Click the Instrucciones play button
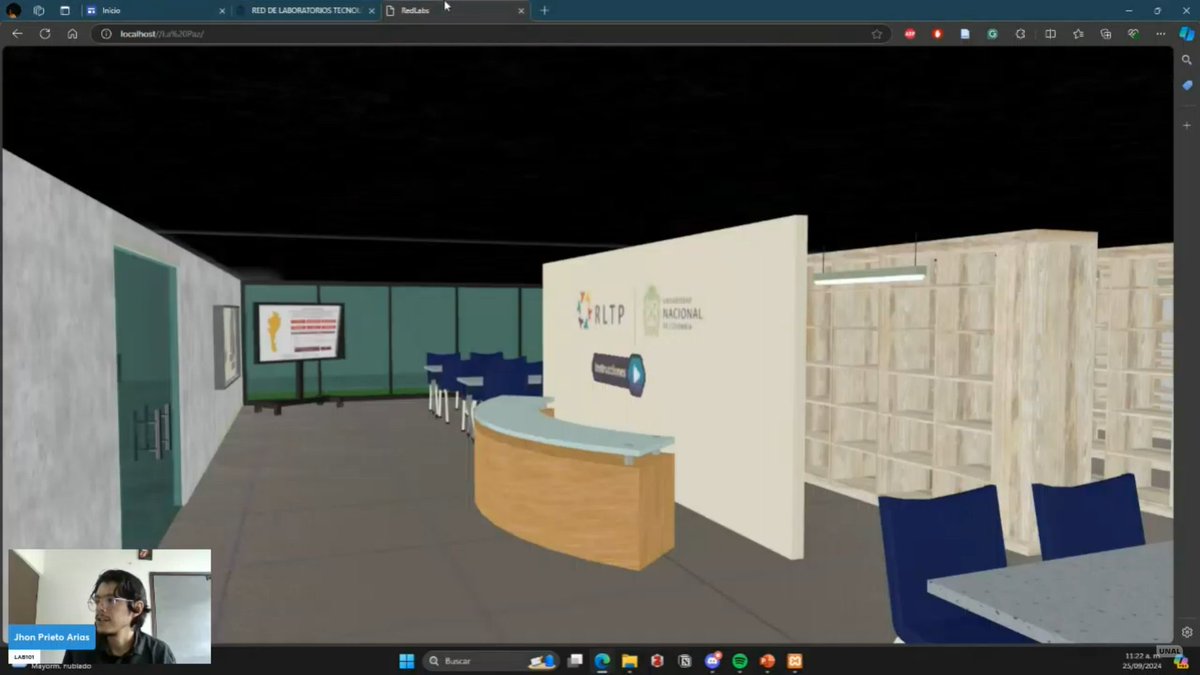The height and width of the screenshot is (675, 1200). 618,373
